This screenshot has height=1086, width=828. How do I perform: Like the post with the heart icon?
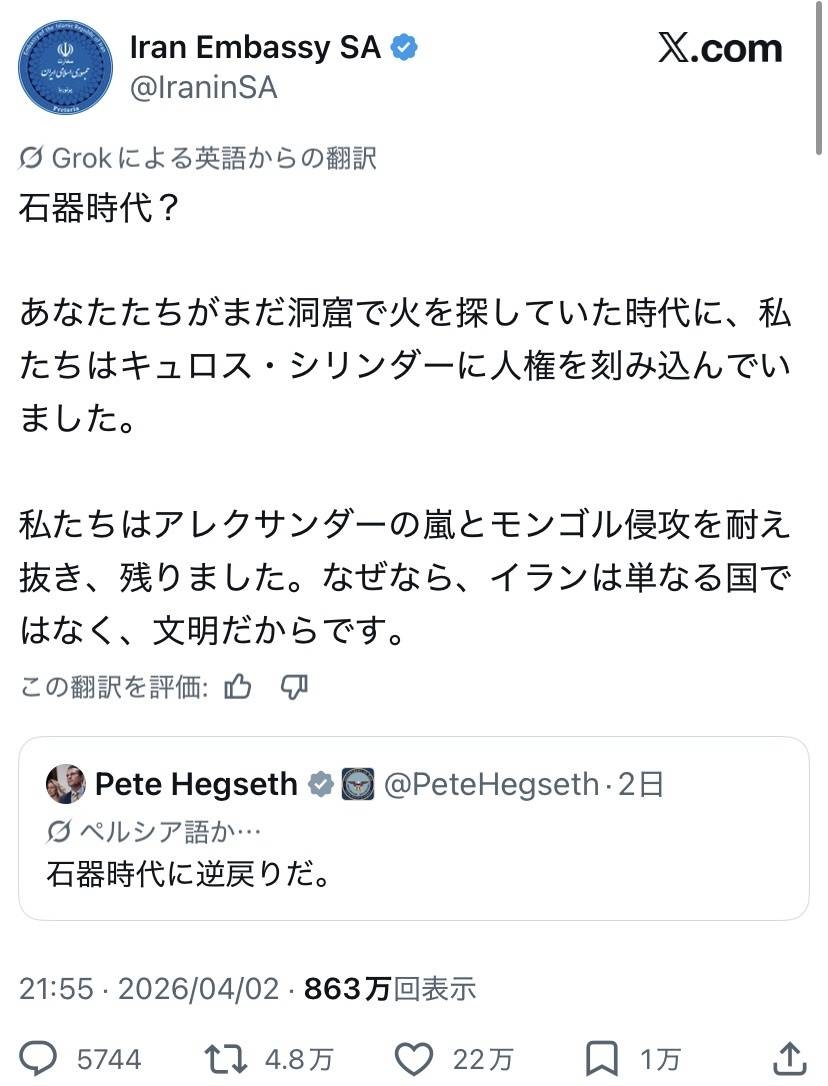click(414, 1058)
